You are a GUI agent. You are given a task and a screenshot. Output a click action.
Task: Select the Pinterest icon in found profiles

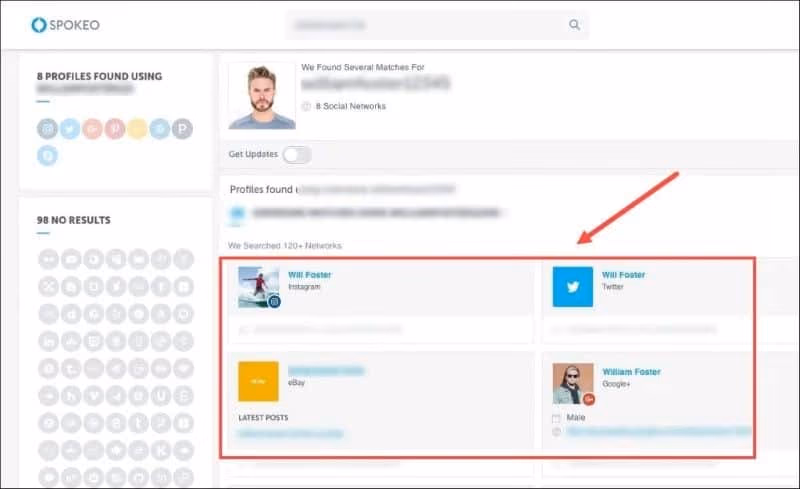(x=115, y=129)
